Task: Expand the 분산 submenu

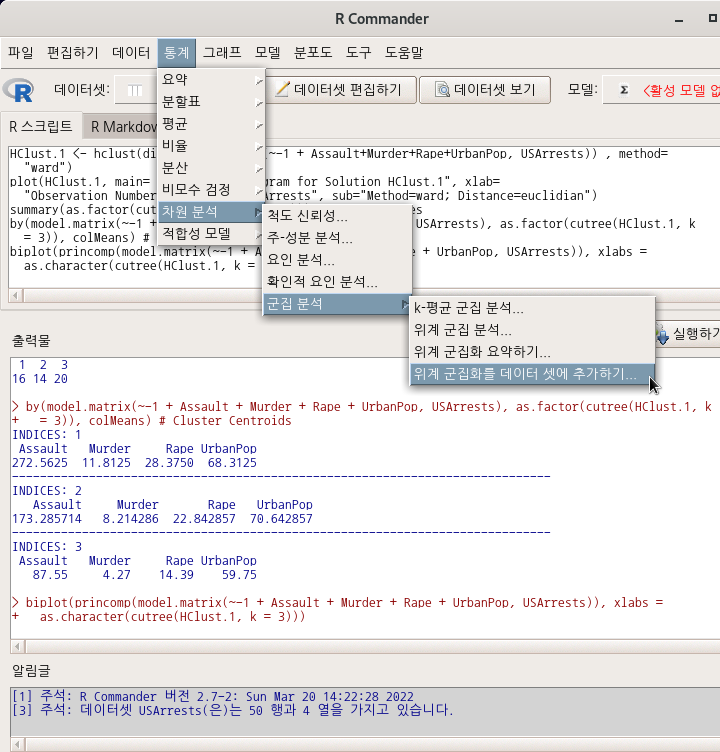Action: click(212, 167)
